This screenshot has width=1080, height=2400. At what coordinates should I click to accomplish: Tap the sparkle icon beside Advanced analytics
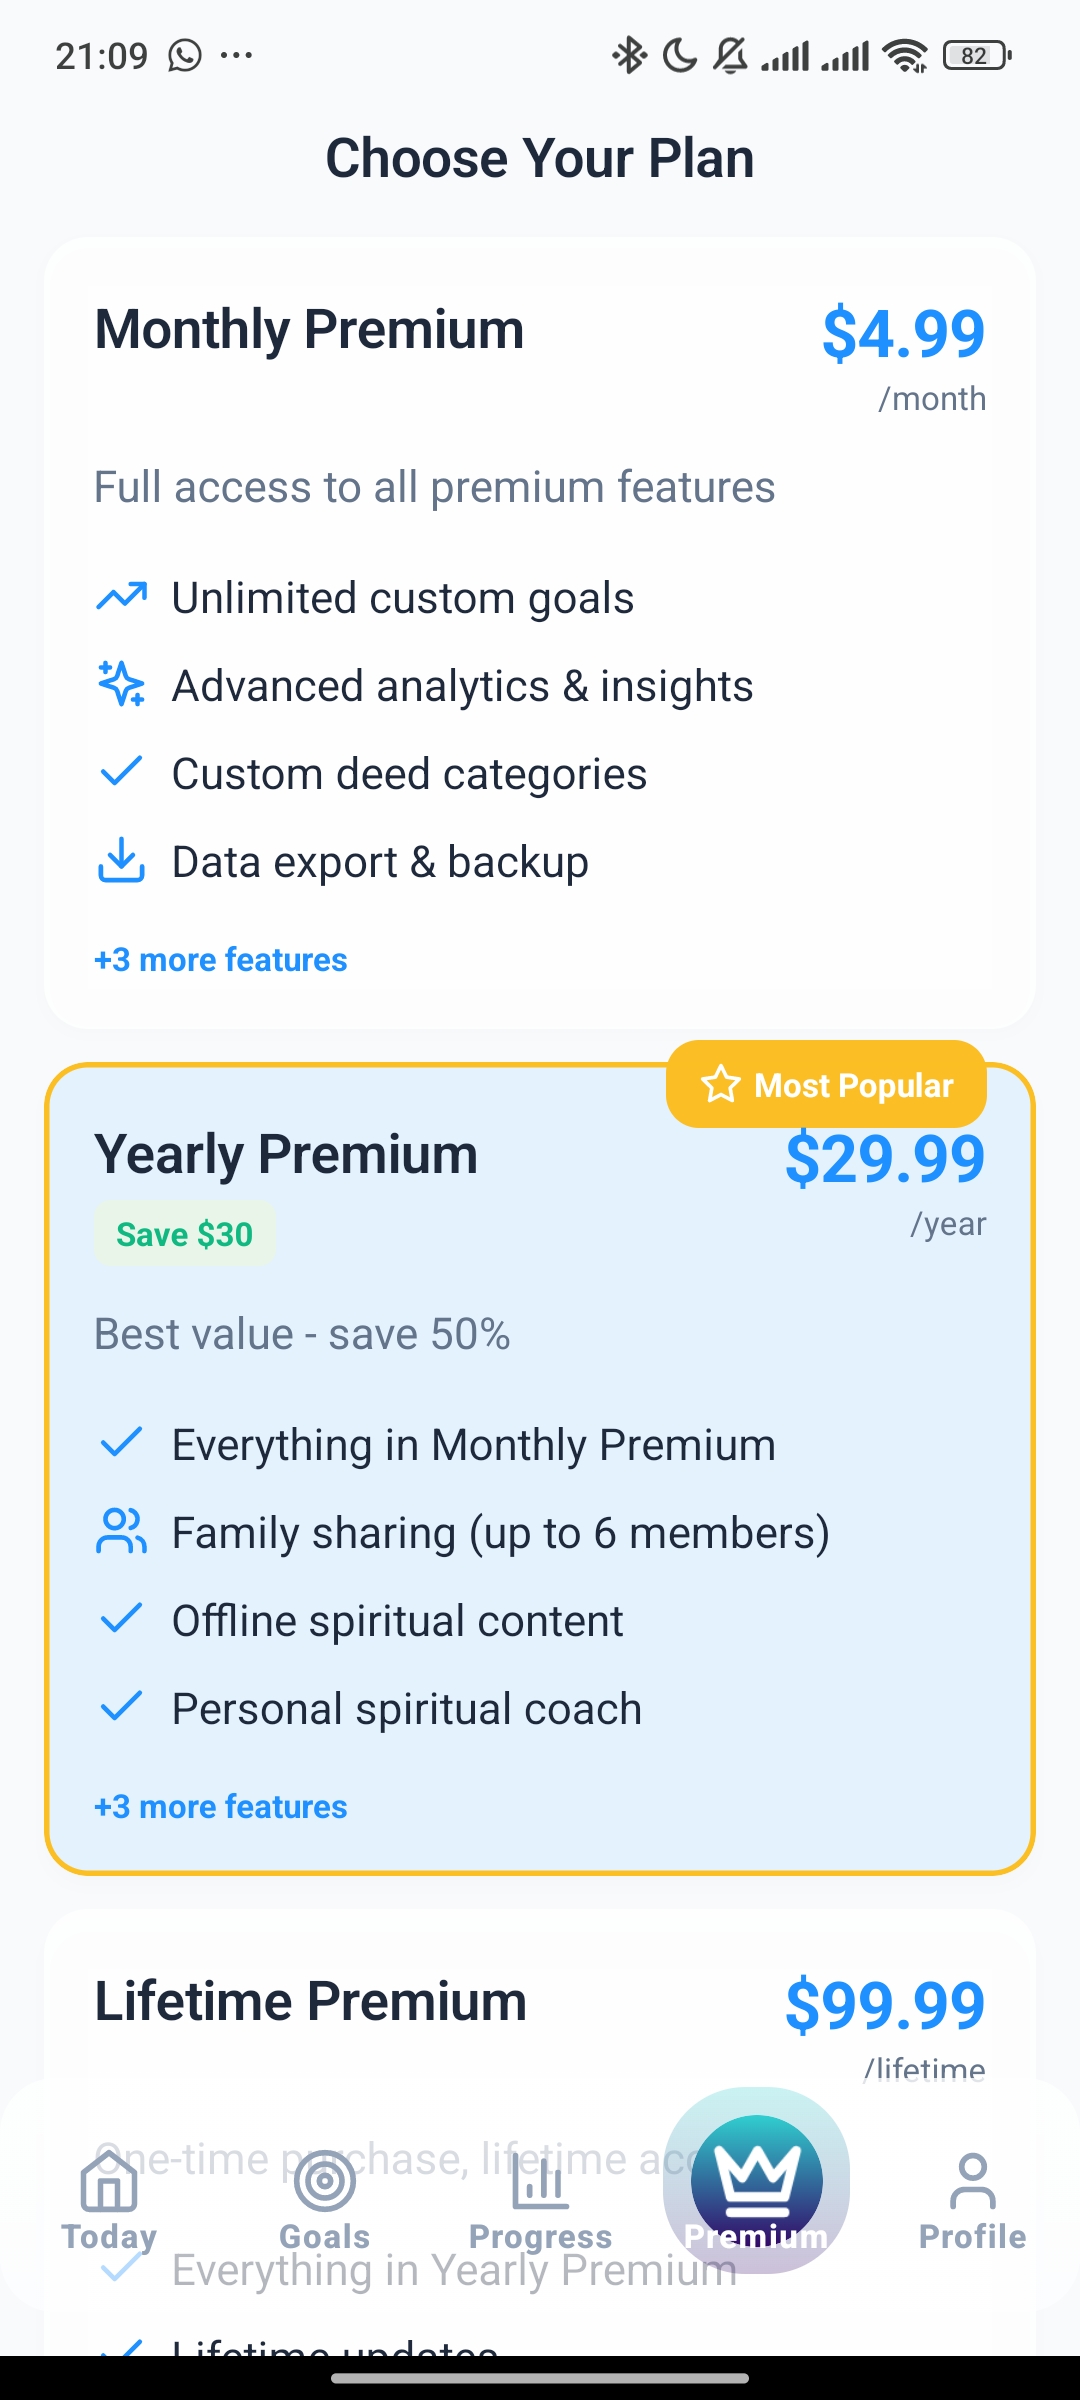[121, 684]
